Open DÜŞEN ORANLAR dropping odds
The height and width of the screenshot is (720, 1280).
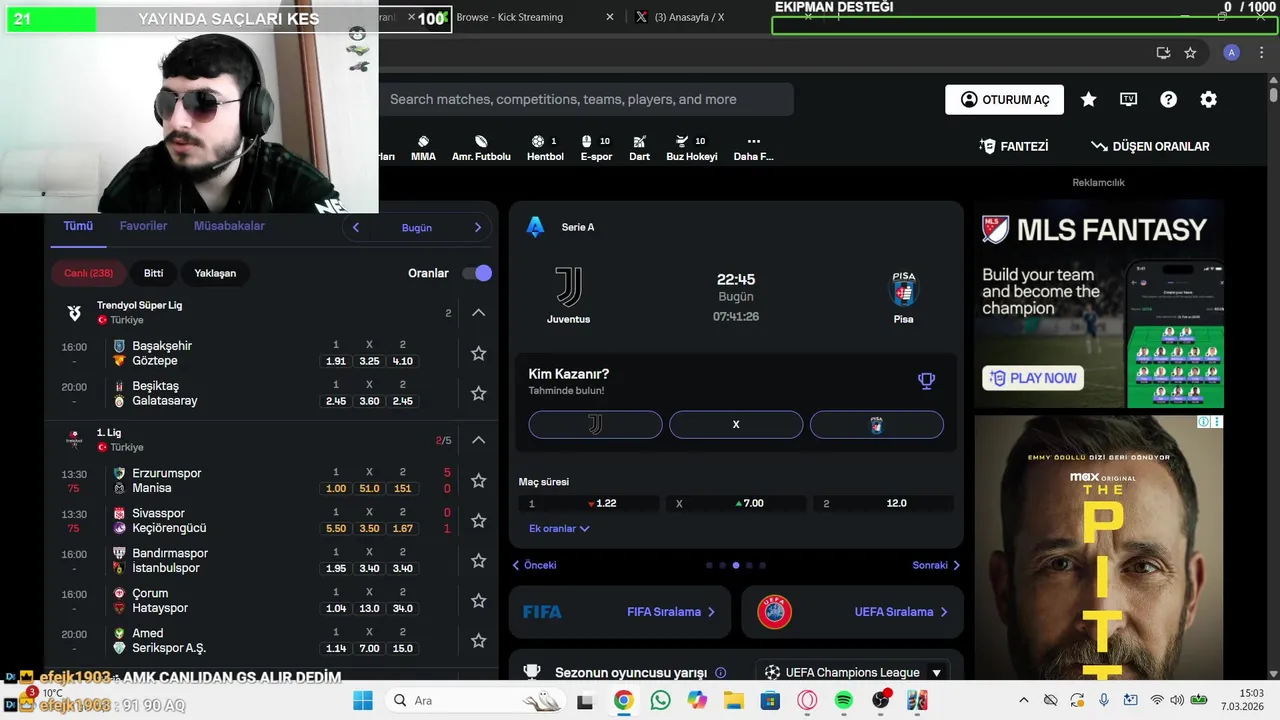[1150, 146]
